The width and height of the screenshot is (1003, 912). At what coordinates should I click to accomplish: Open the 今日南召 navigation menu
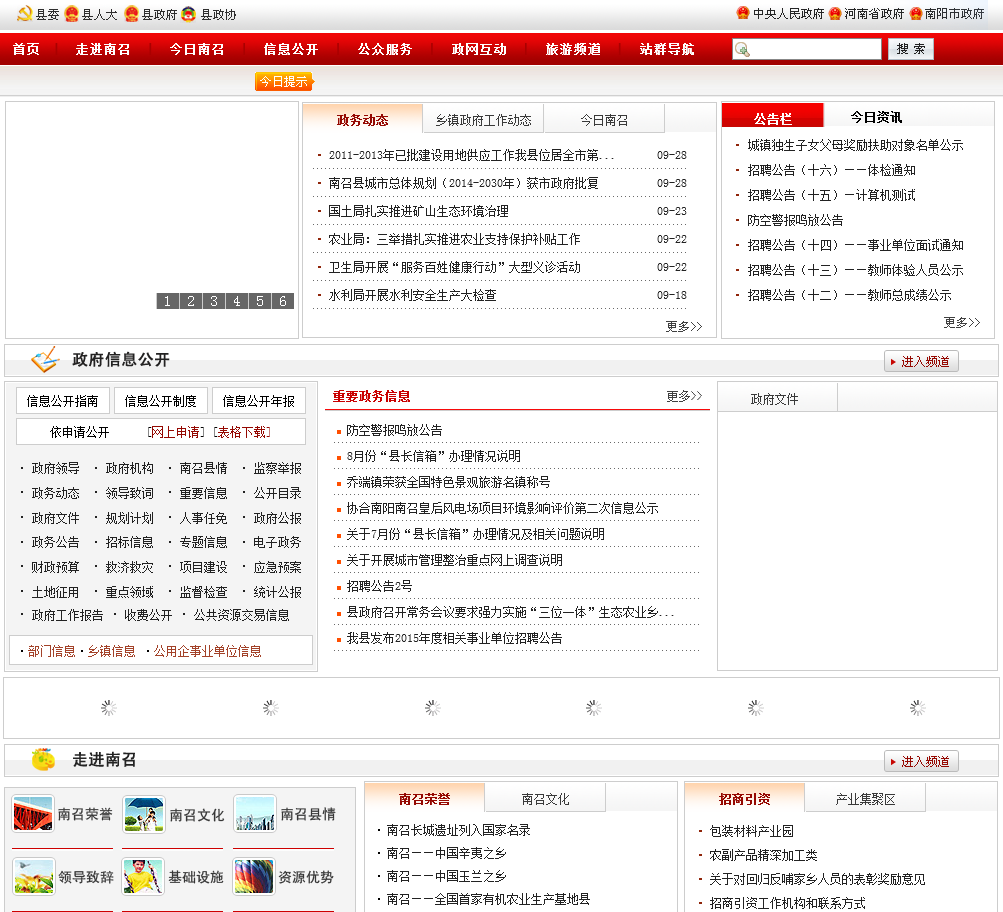click(x=197, y=49)
